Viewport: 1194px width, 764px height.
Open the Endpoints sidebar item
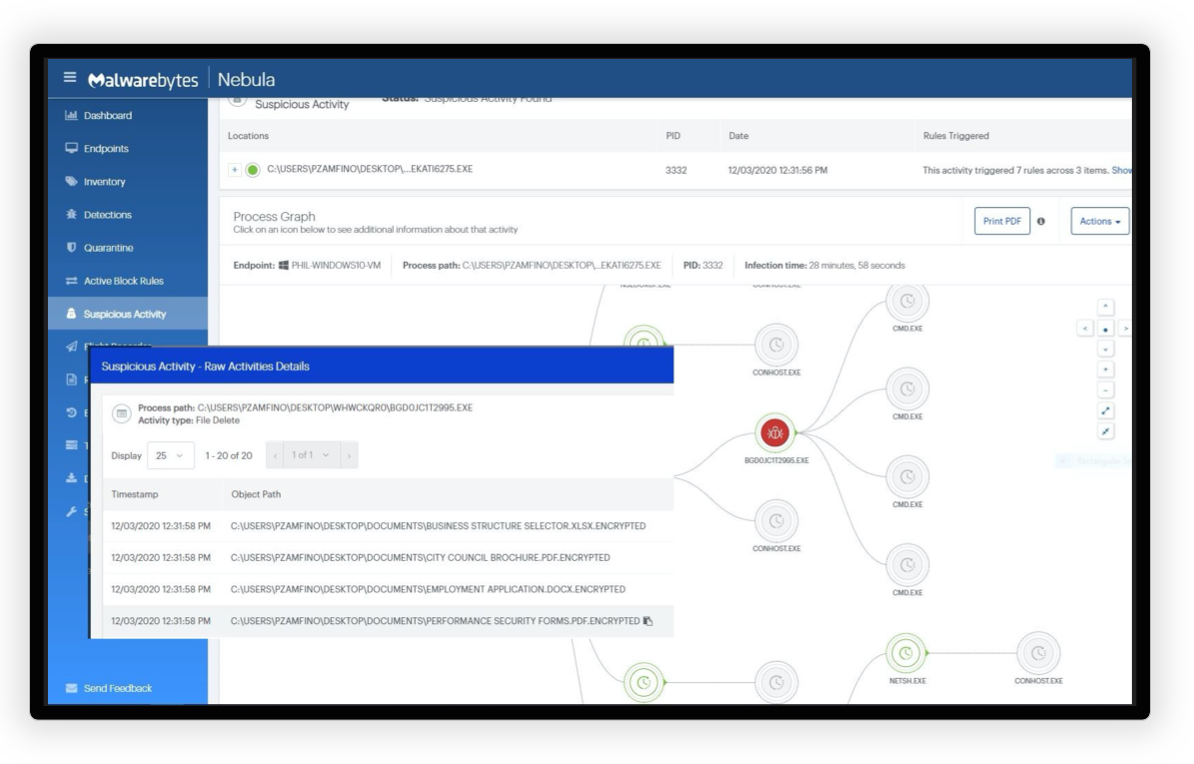106,149
